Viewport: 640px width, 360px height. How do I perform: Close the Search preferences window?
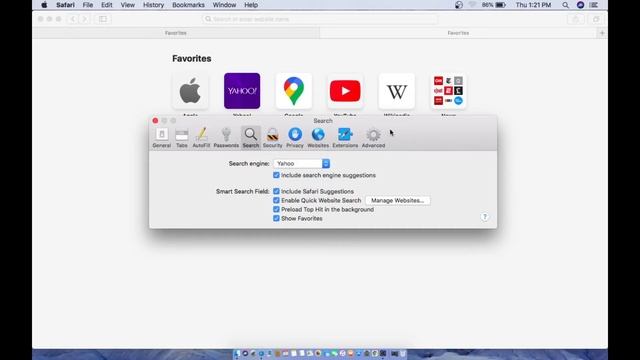coord(155,120)
